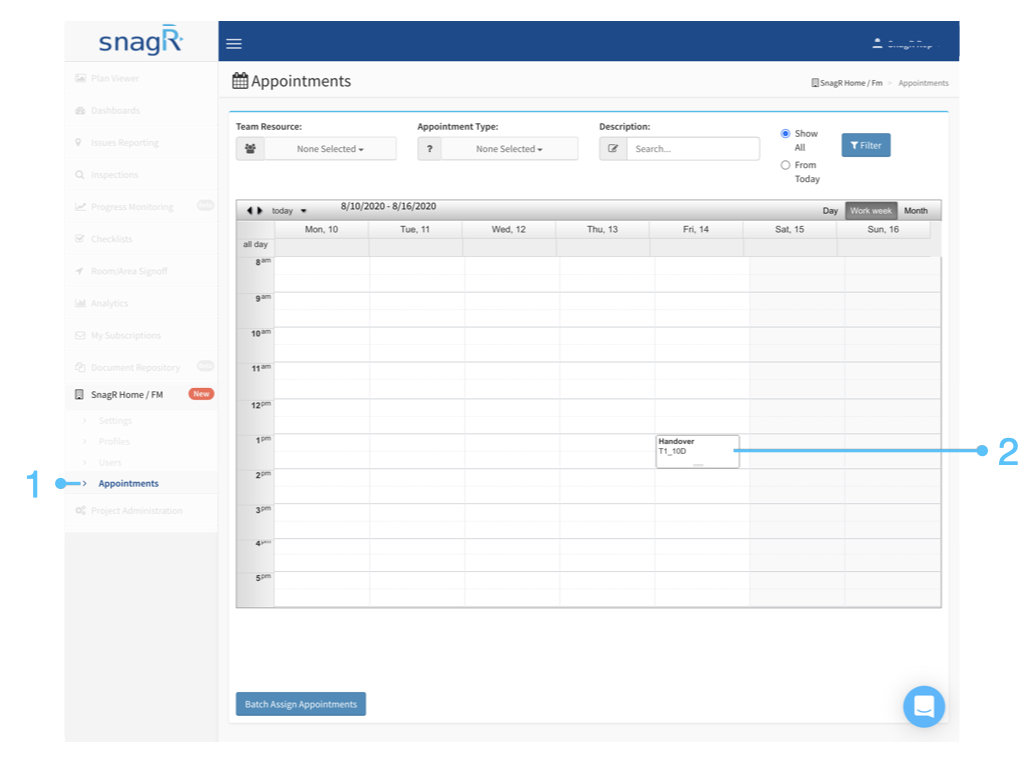This screenshot has height=768, width=1024.
Task: Click the Fri, 14 column header
Action: coord(696,229)
